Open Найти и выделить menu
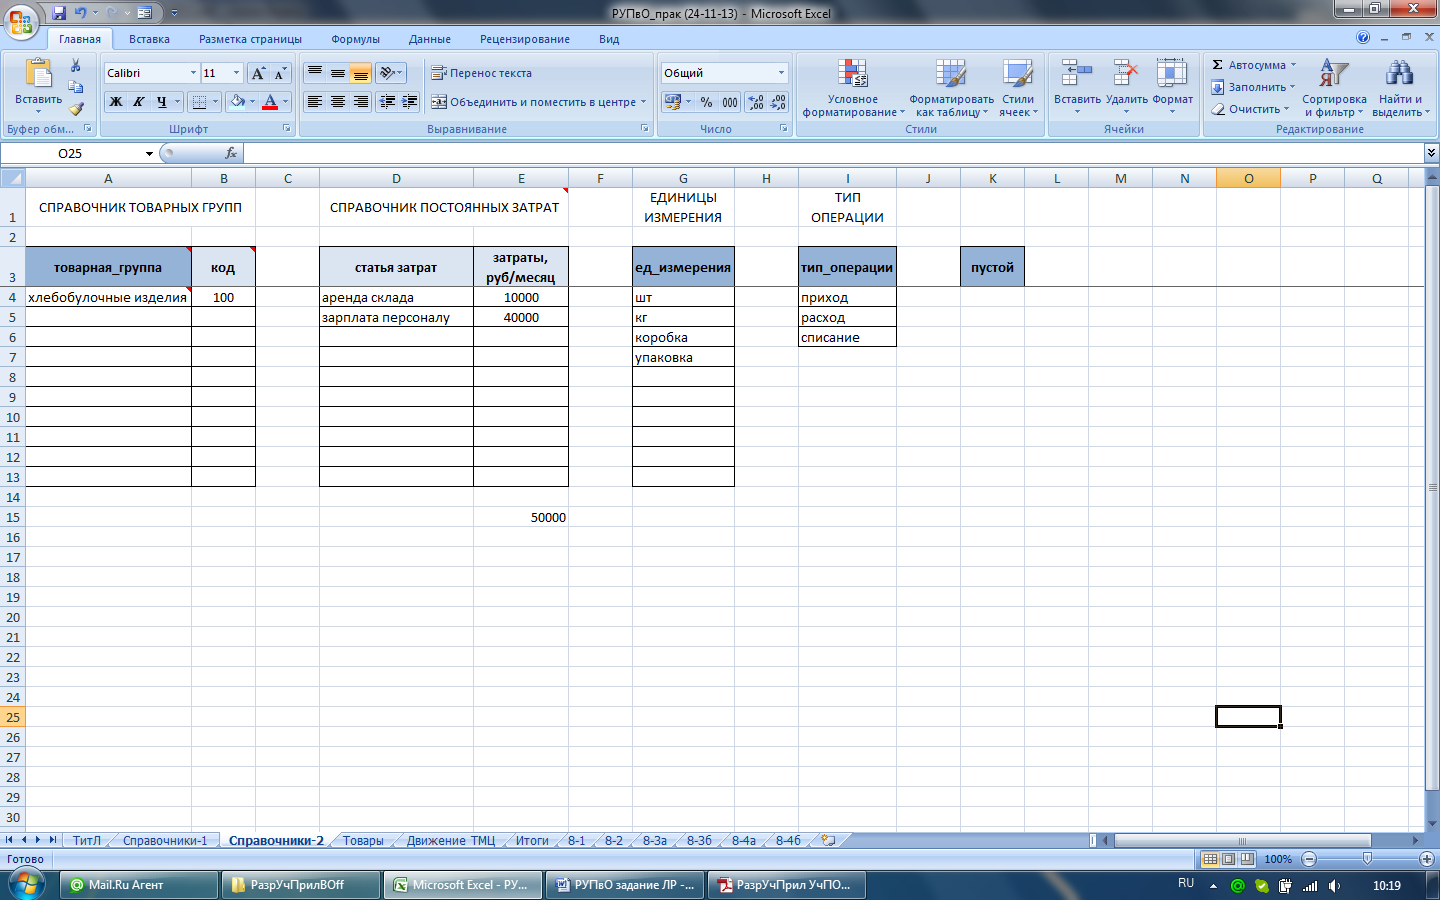The height and width of the screenshot is (900, 1440). pyautogui.click(x=1401, y=88)
